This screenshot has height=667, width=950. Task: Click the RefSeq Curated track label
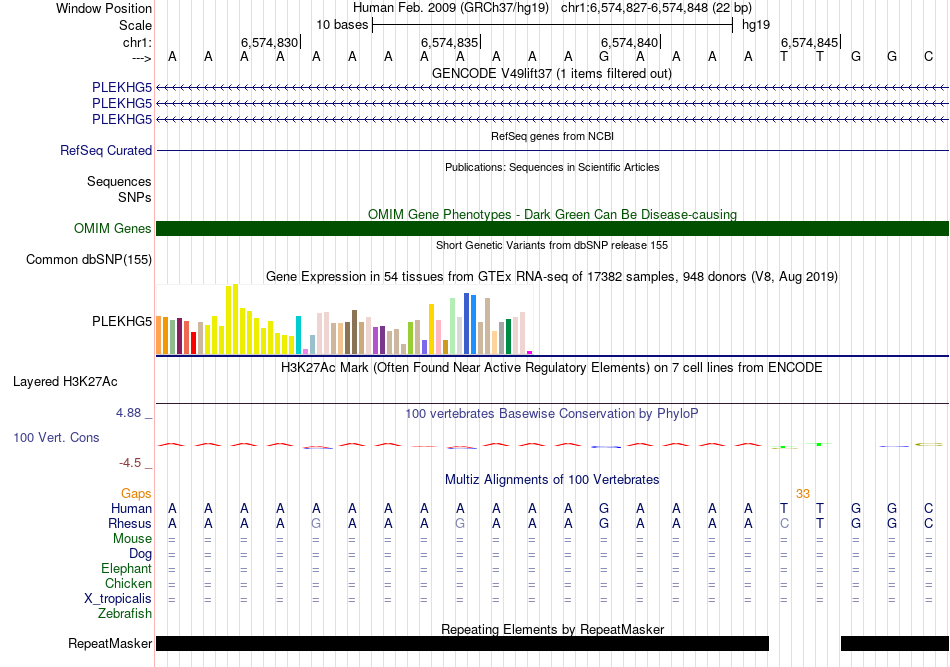pyautogui.click(x=106, y=150)
